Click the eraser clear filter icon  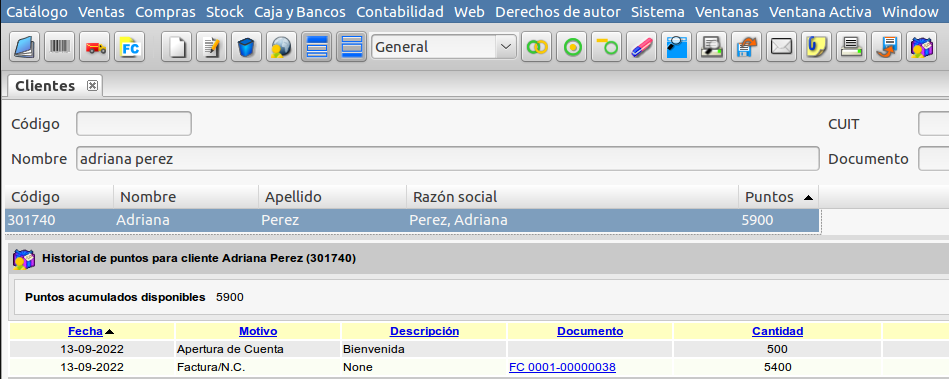642,47
